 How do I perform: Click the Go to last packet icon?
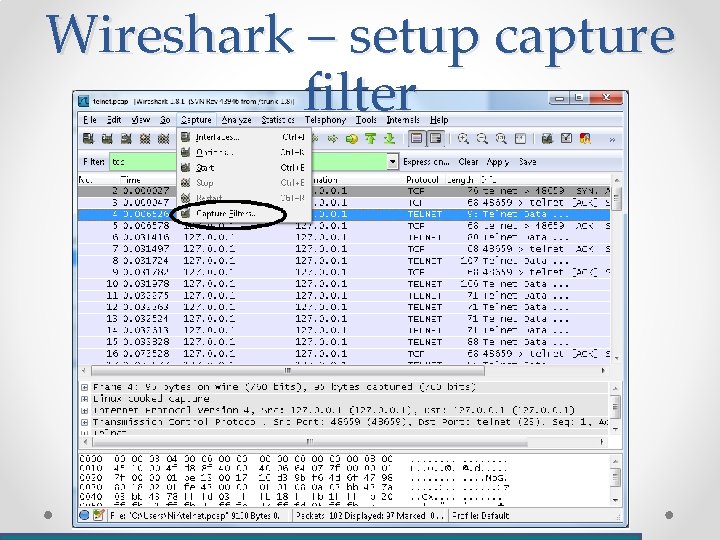[389, 138]
